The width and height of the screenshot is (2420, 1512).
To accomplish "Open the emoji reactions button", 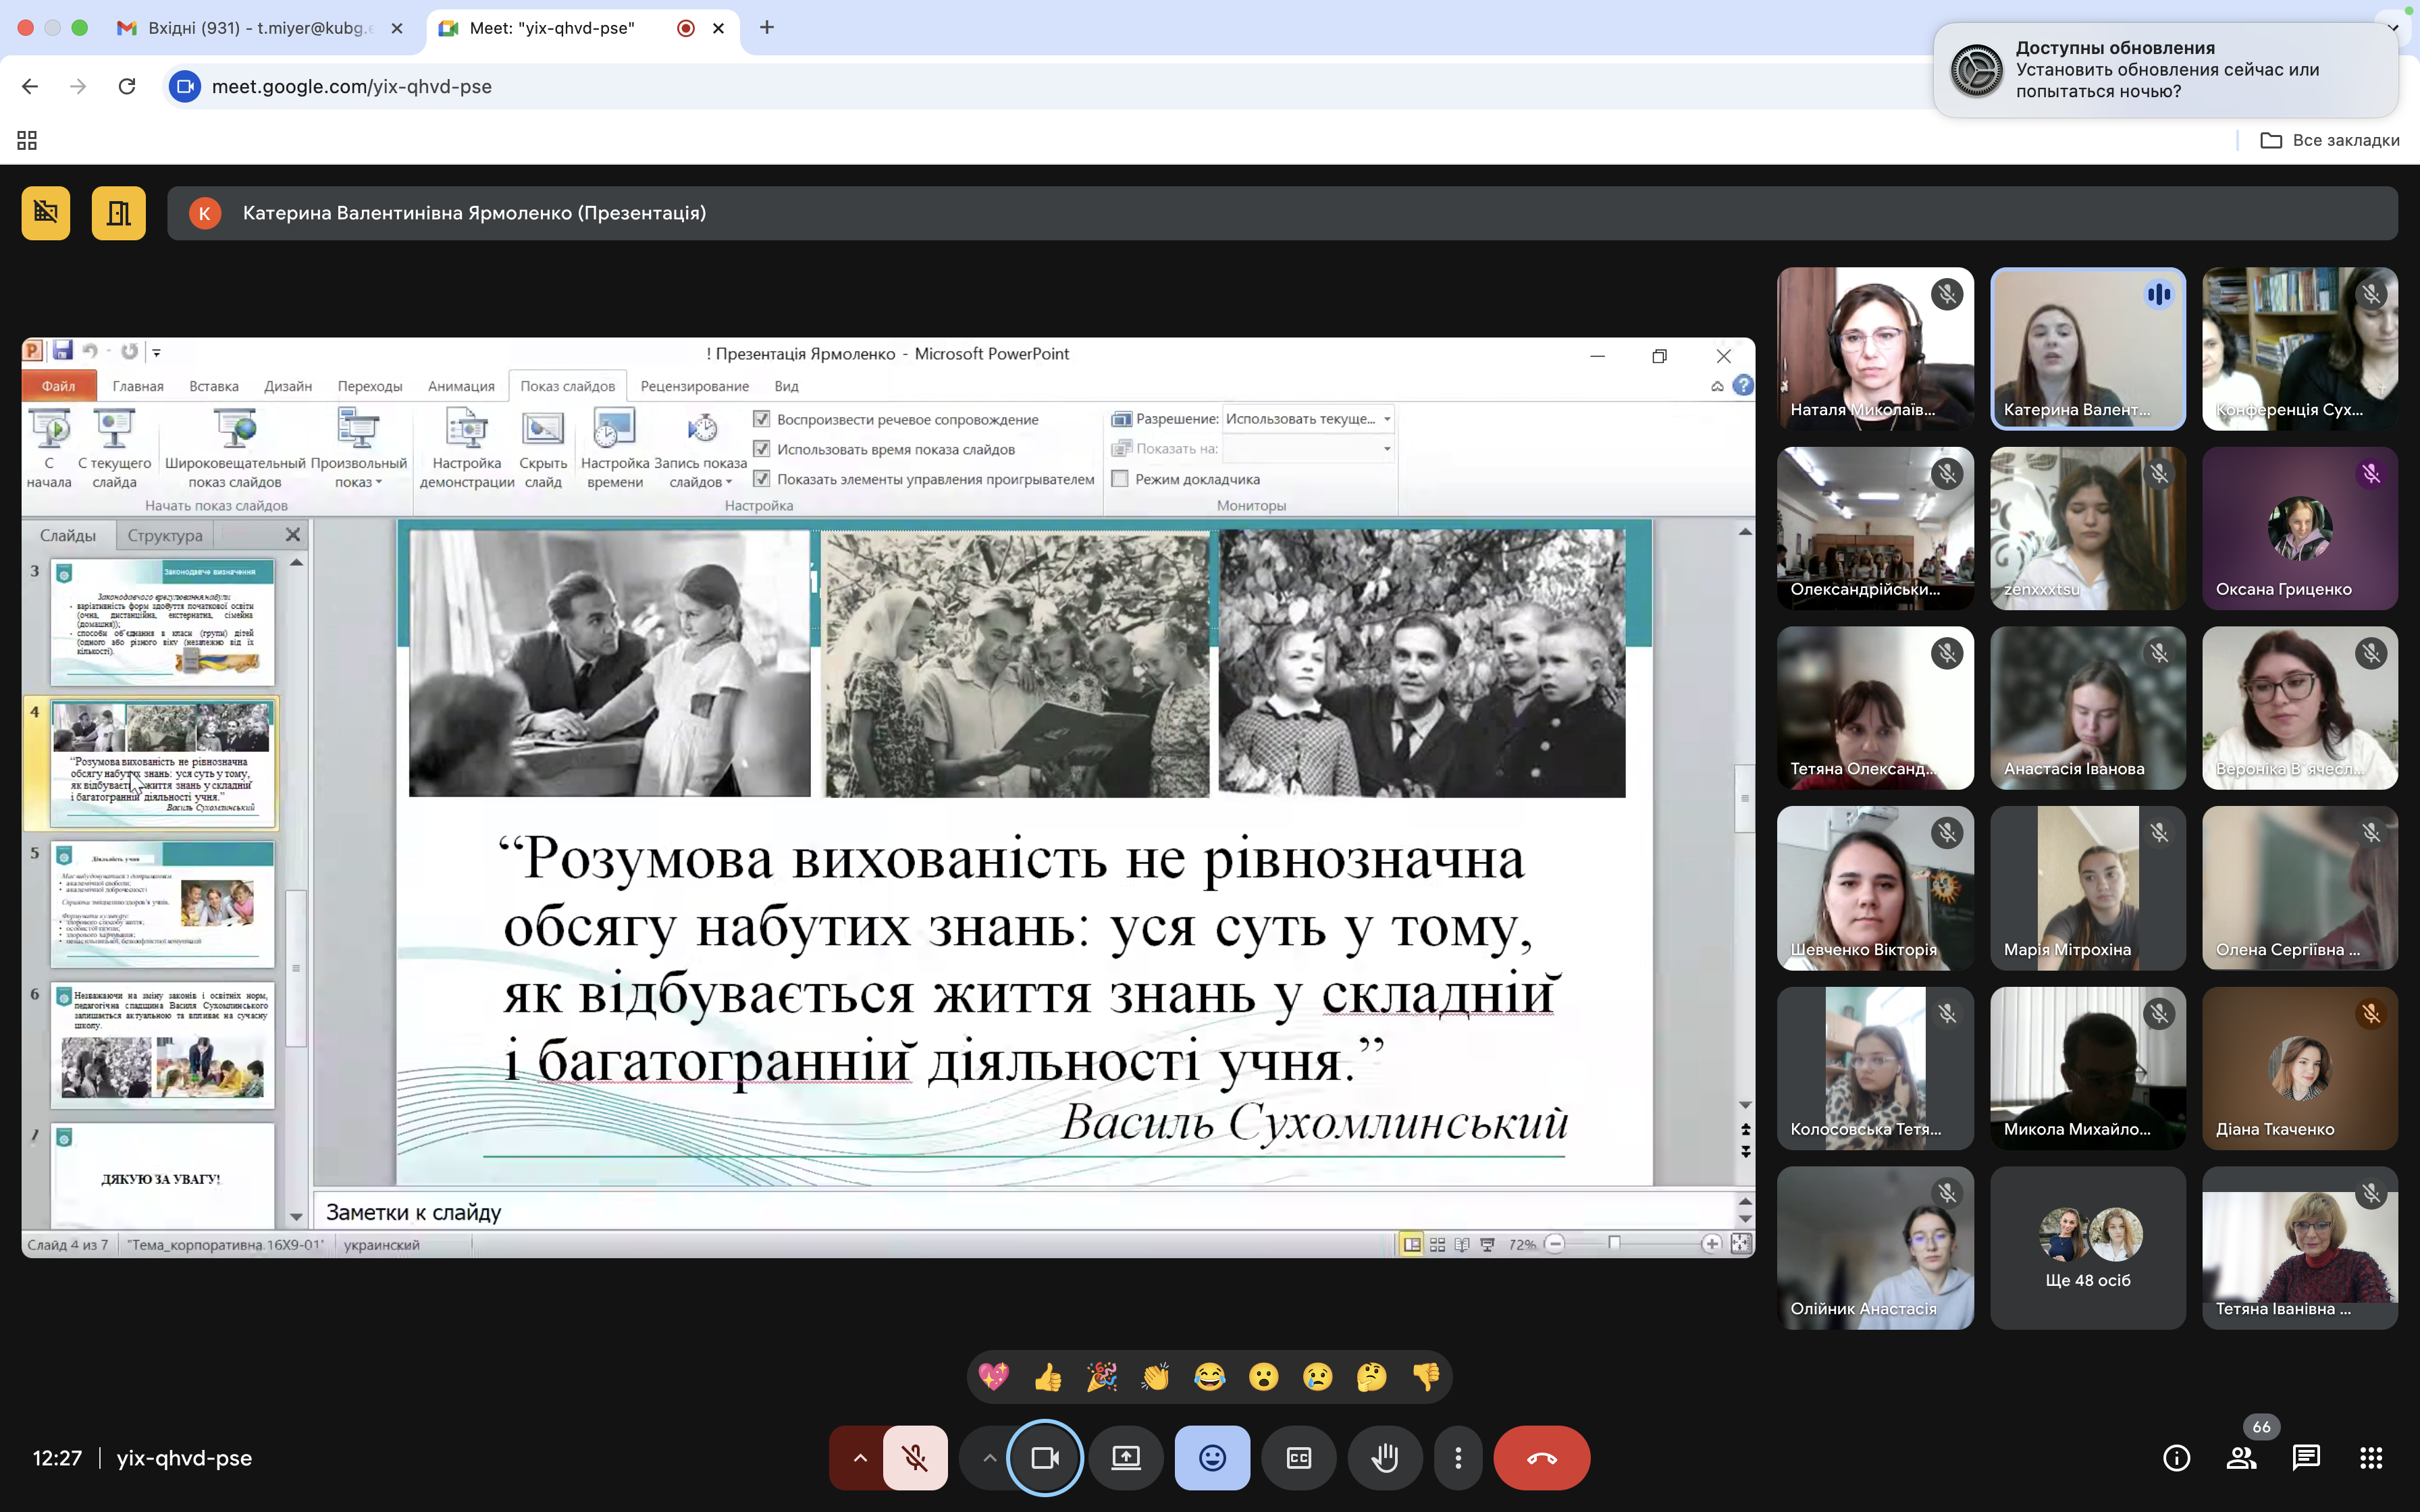I will [1212, 1458].
